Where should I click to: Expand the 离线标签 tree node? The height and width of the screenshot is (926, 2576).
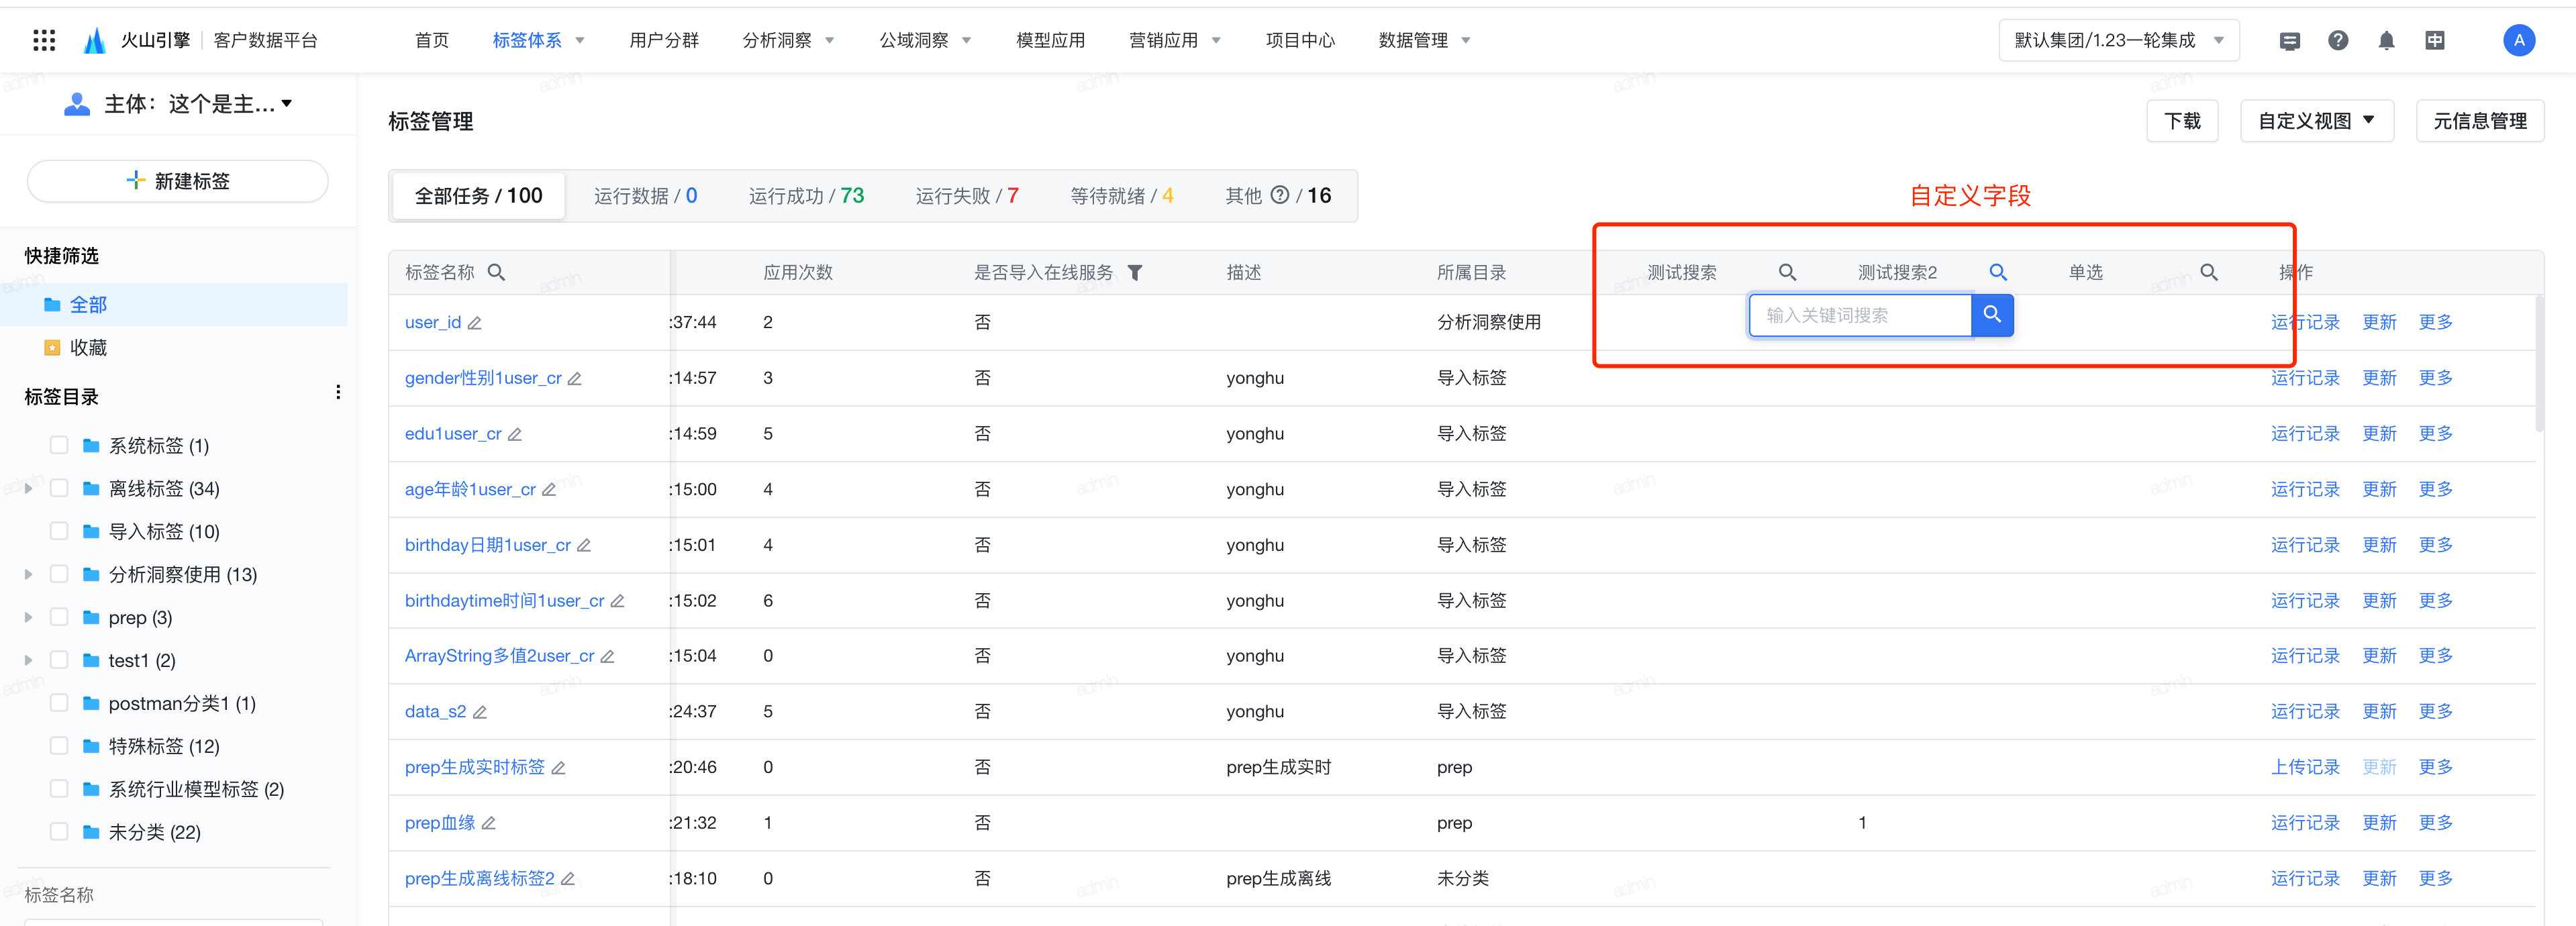pyautogui.click(x=28, y=488)
